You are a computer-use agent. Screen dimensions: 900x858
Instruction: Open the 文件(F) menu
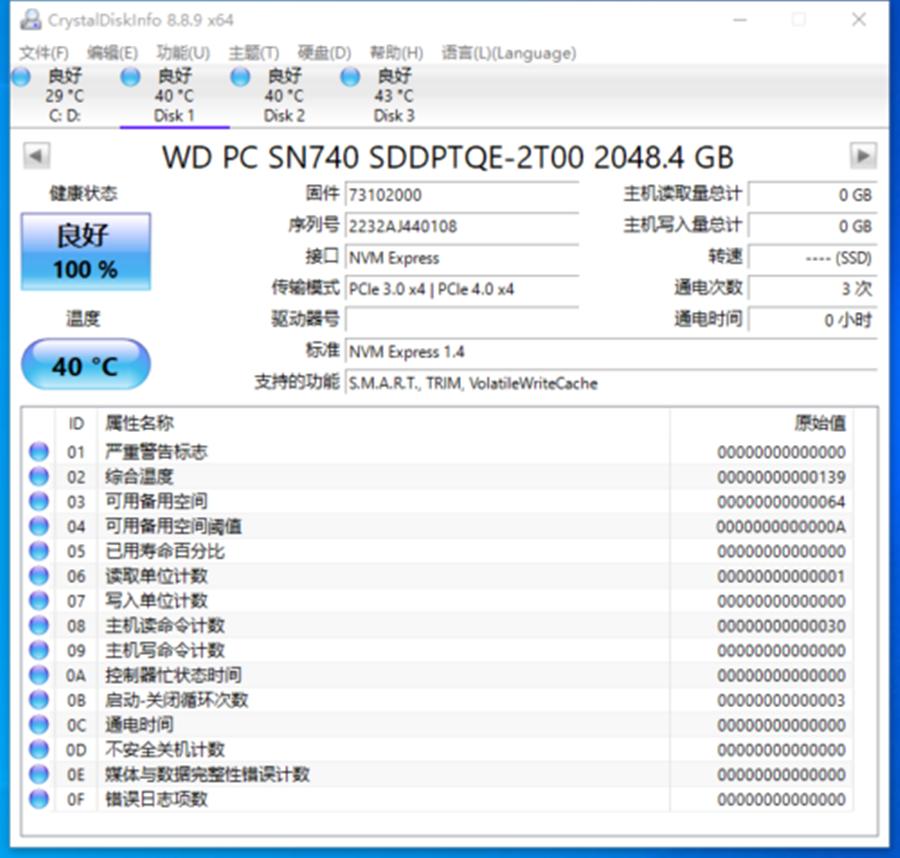point(44,53)
